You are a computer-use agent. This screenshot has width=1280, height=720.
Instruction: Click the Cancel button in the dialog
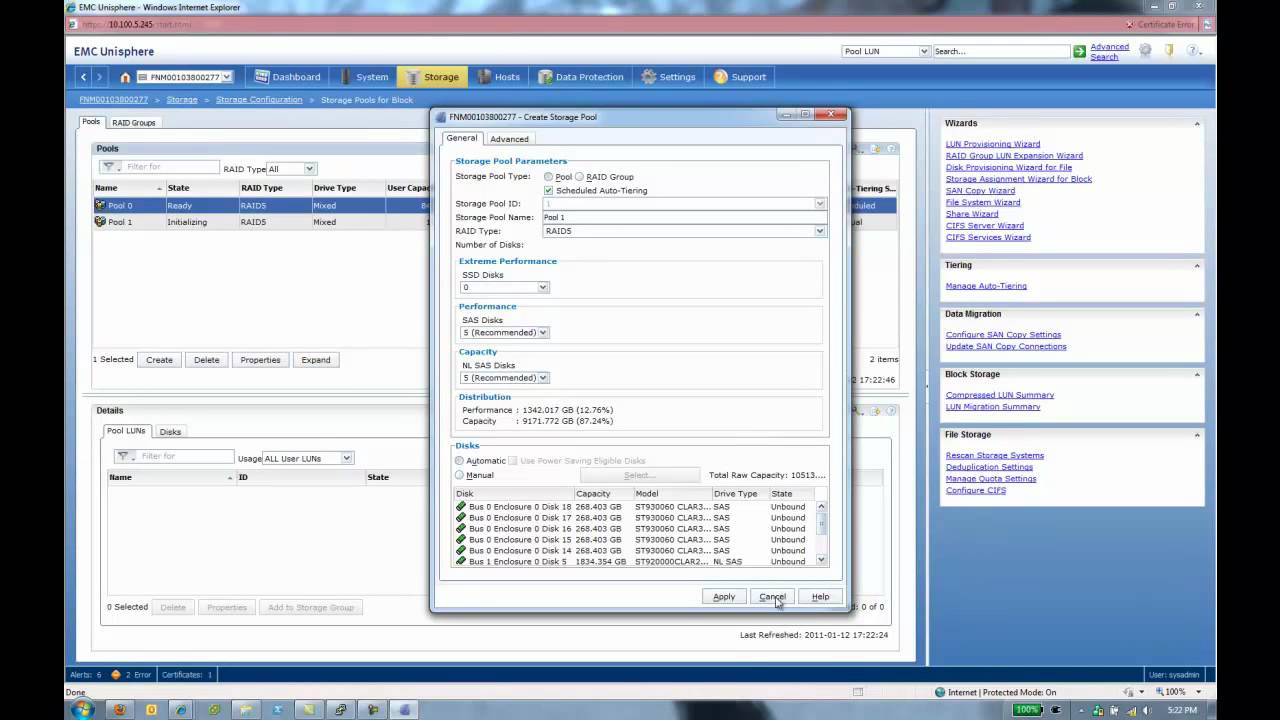(772, 597)
